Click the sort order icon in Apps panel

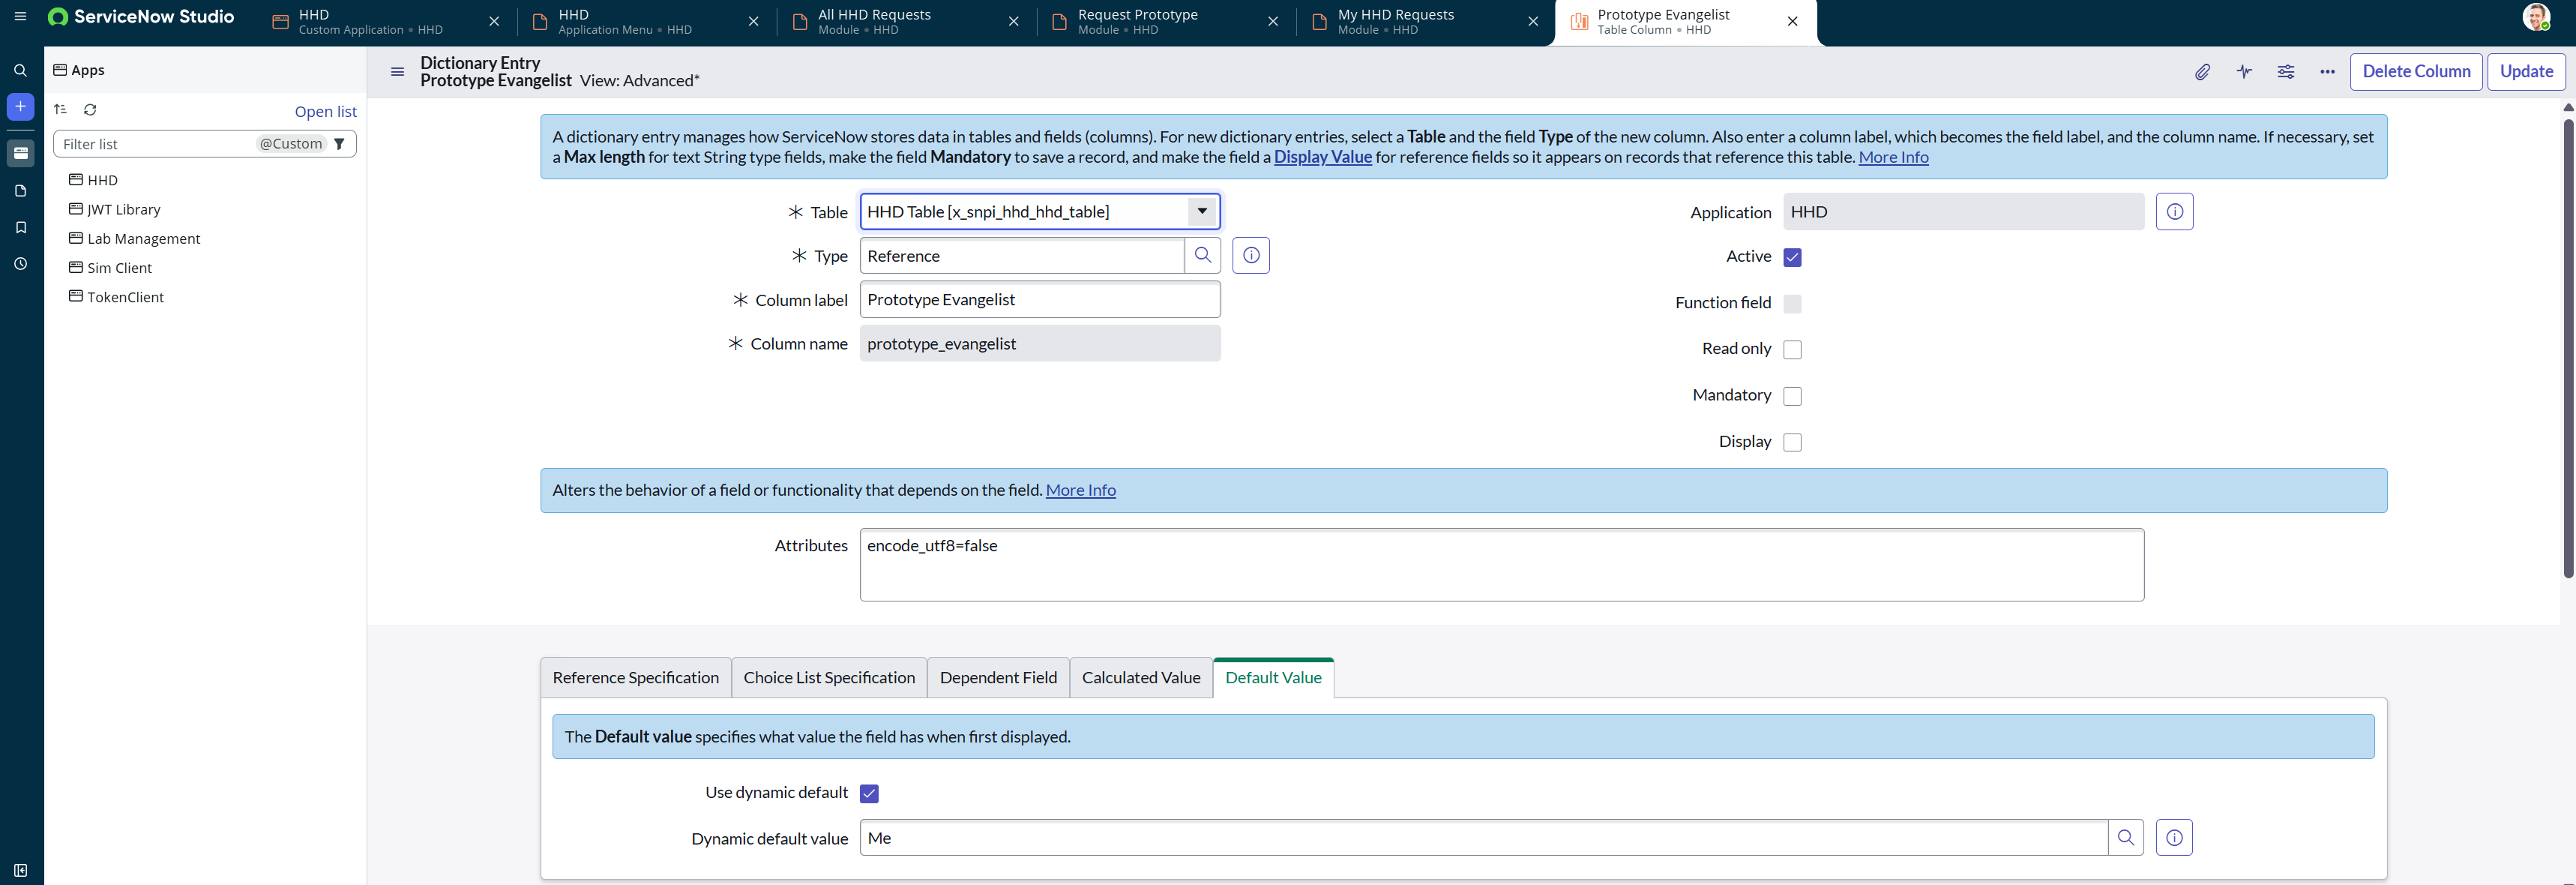click(x=60, y=109)
